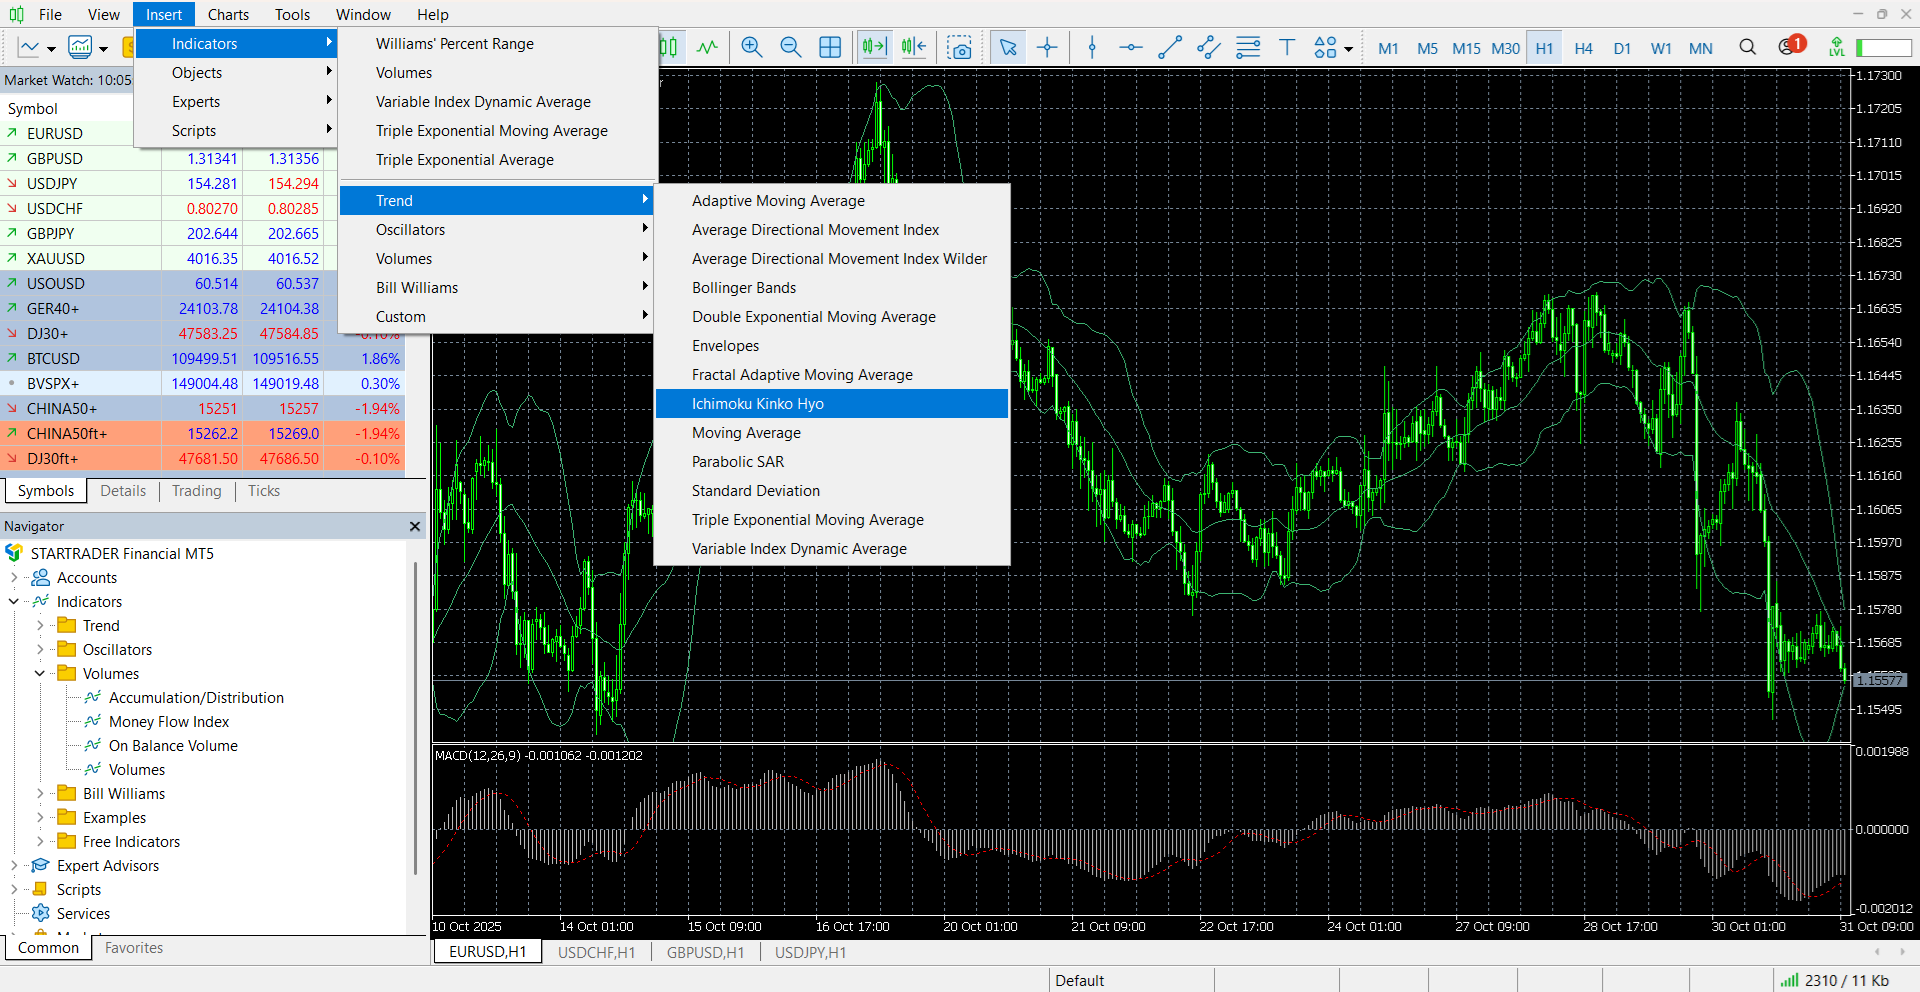The image size is (1920, 992).
Task: Select the cursor arrow tool
Action: click(x=1008, y=47)
